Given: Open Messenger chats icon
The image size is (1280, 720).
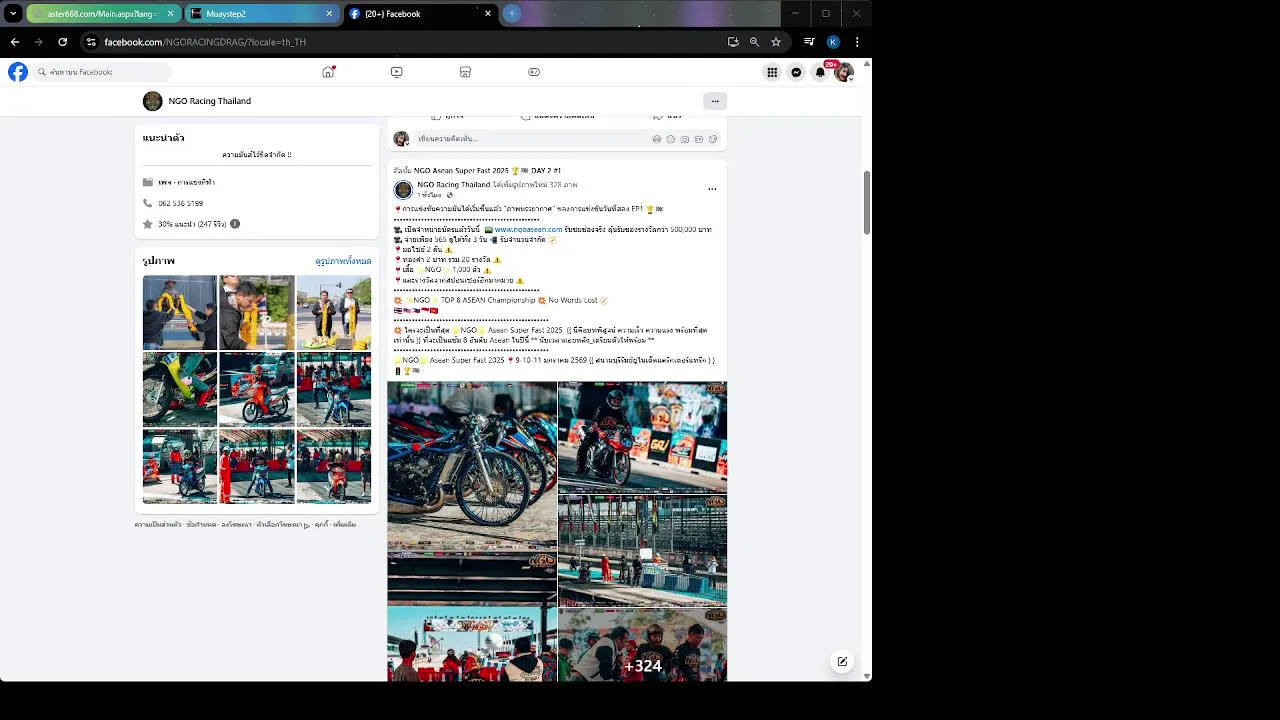Looking at the screenshot, I should click(796, 72).
